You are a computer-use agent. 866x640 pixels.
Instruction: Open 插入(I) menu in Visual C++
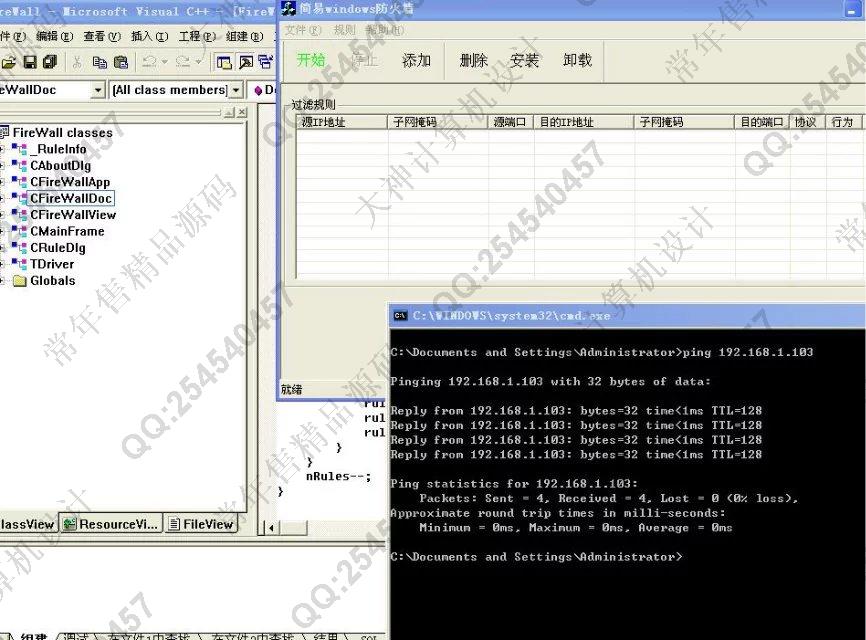[x=149, y=36]
